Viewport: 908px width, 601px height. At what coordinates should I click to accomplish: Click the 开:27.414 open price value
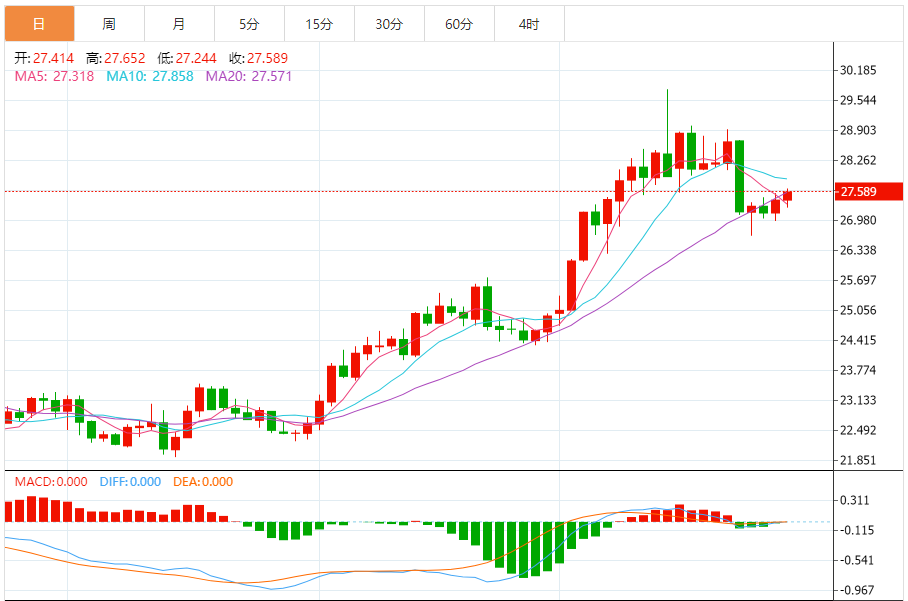(44, 58)
